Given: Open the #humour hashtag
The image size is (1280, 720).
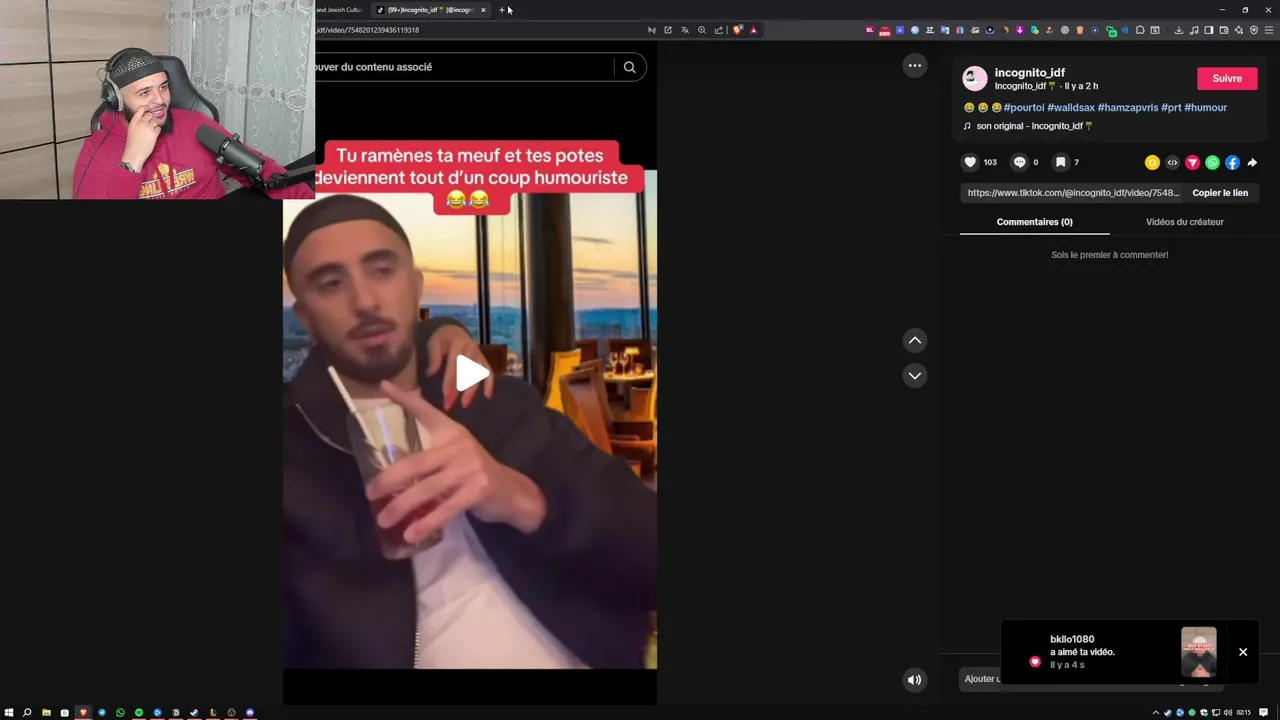Looking at the screenshot, I should pyautogui.click(x=1205, y=108).
